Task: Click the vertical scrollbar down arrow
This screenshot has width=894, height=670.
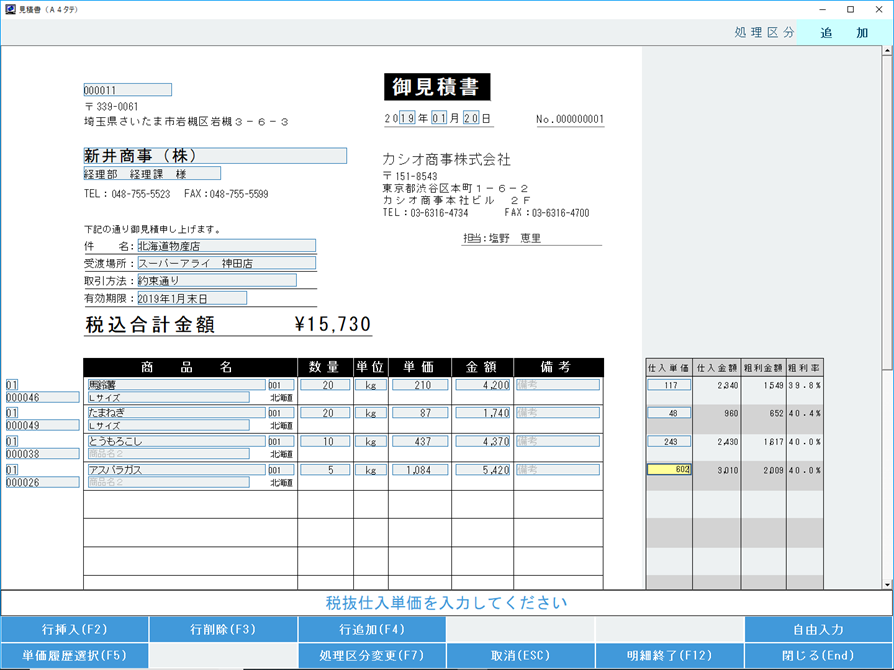Action: point(887,584)
